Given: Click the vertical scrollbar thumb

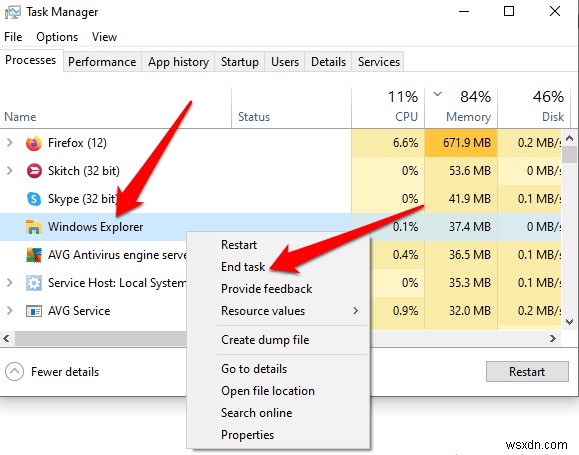Looking at the screenshot, I should click(x=570, y=154).
